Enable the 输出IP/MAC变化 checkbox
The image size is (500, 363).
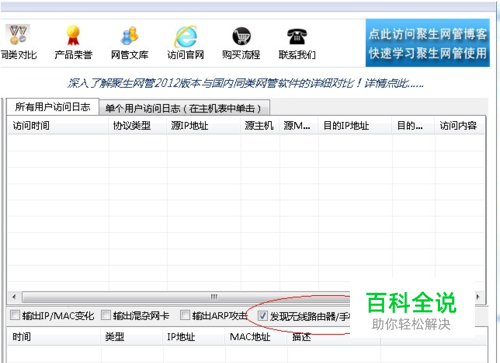click(15, 315)
